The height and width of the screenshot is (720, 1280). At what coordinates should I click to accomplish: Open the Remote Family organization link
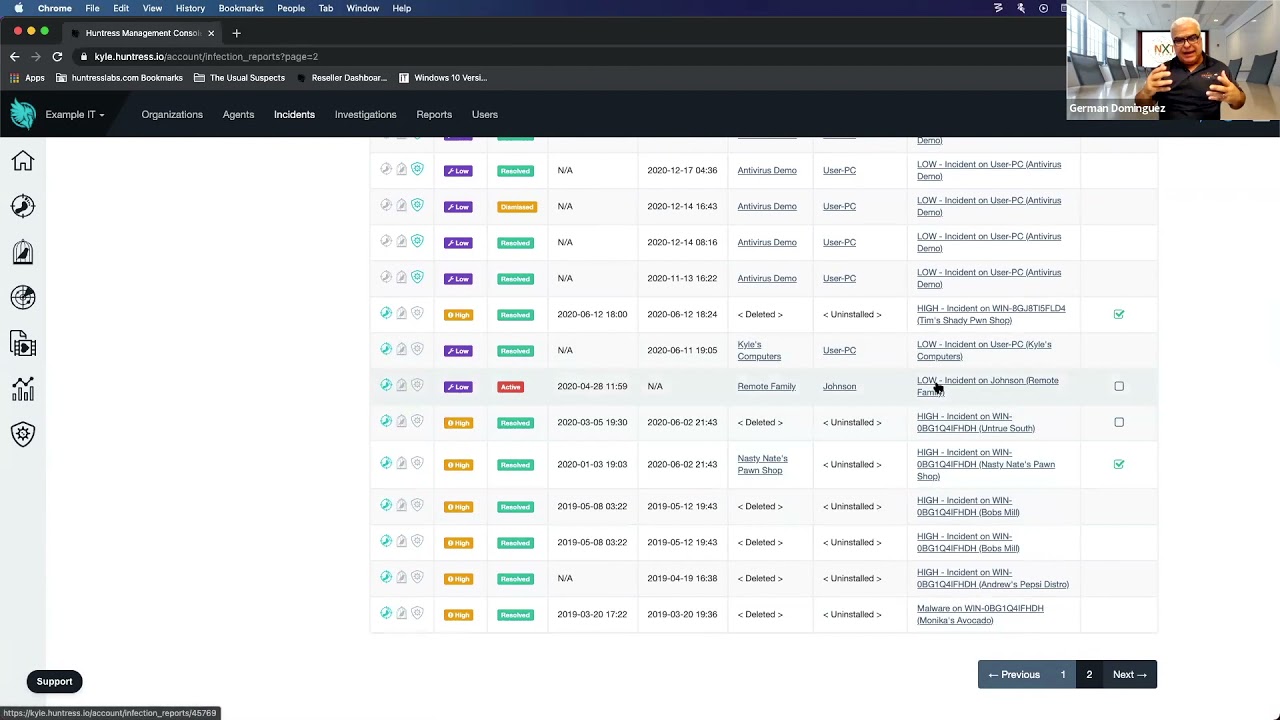[x=766, y=386]
